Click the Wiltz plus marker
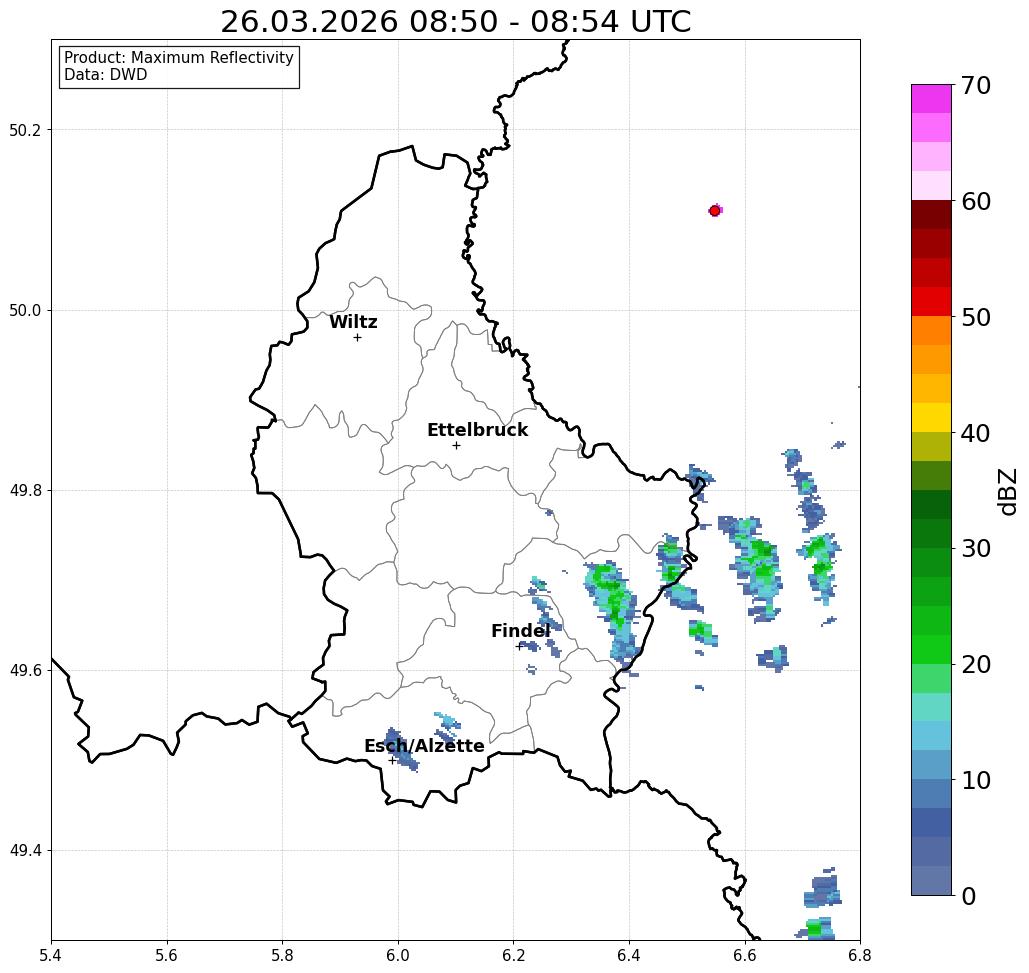The height and width of the screenshot is (973, 1029). click(x=357, y=337)
